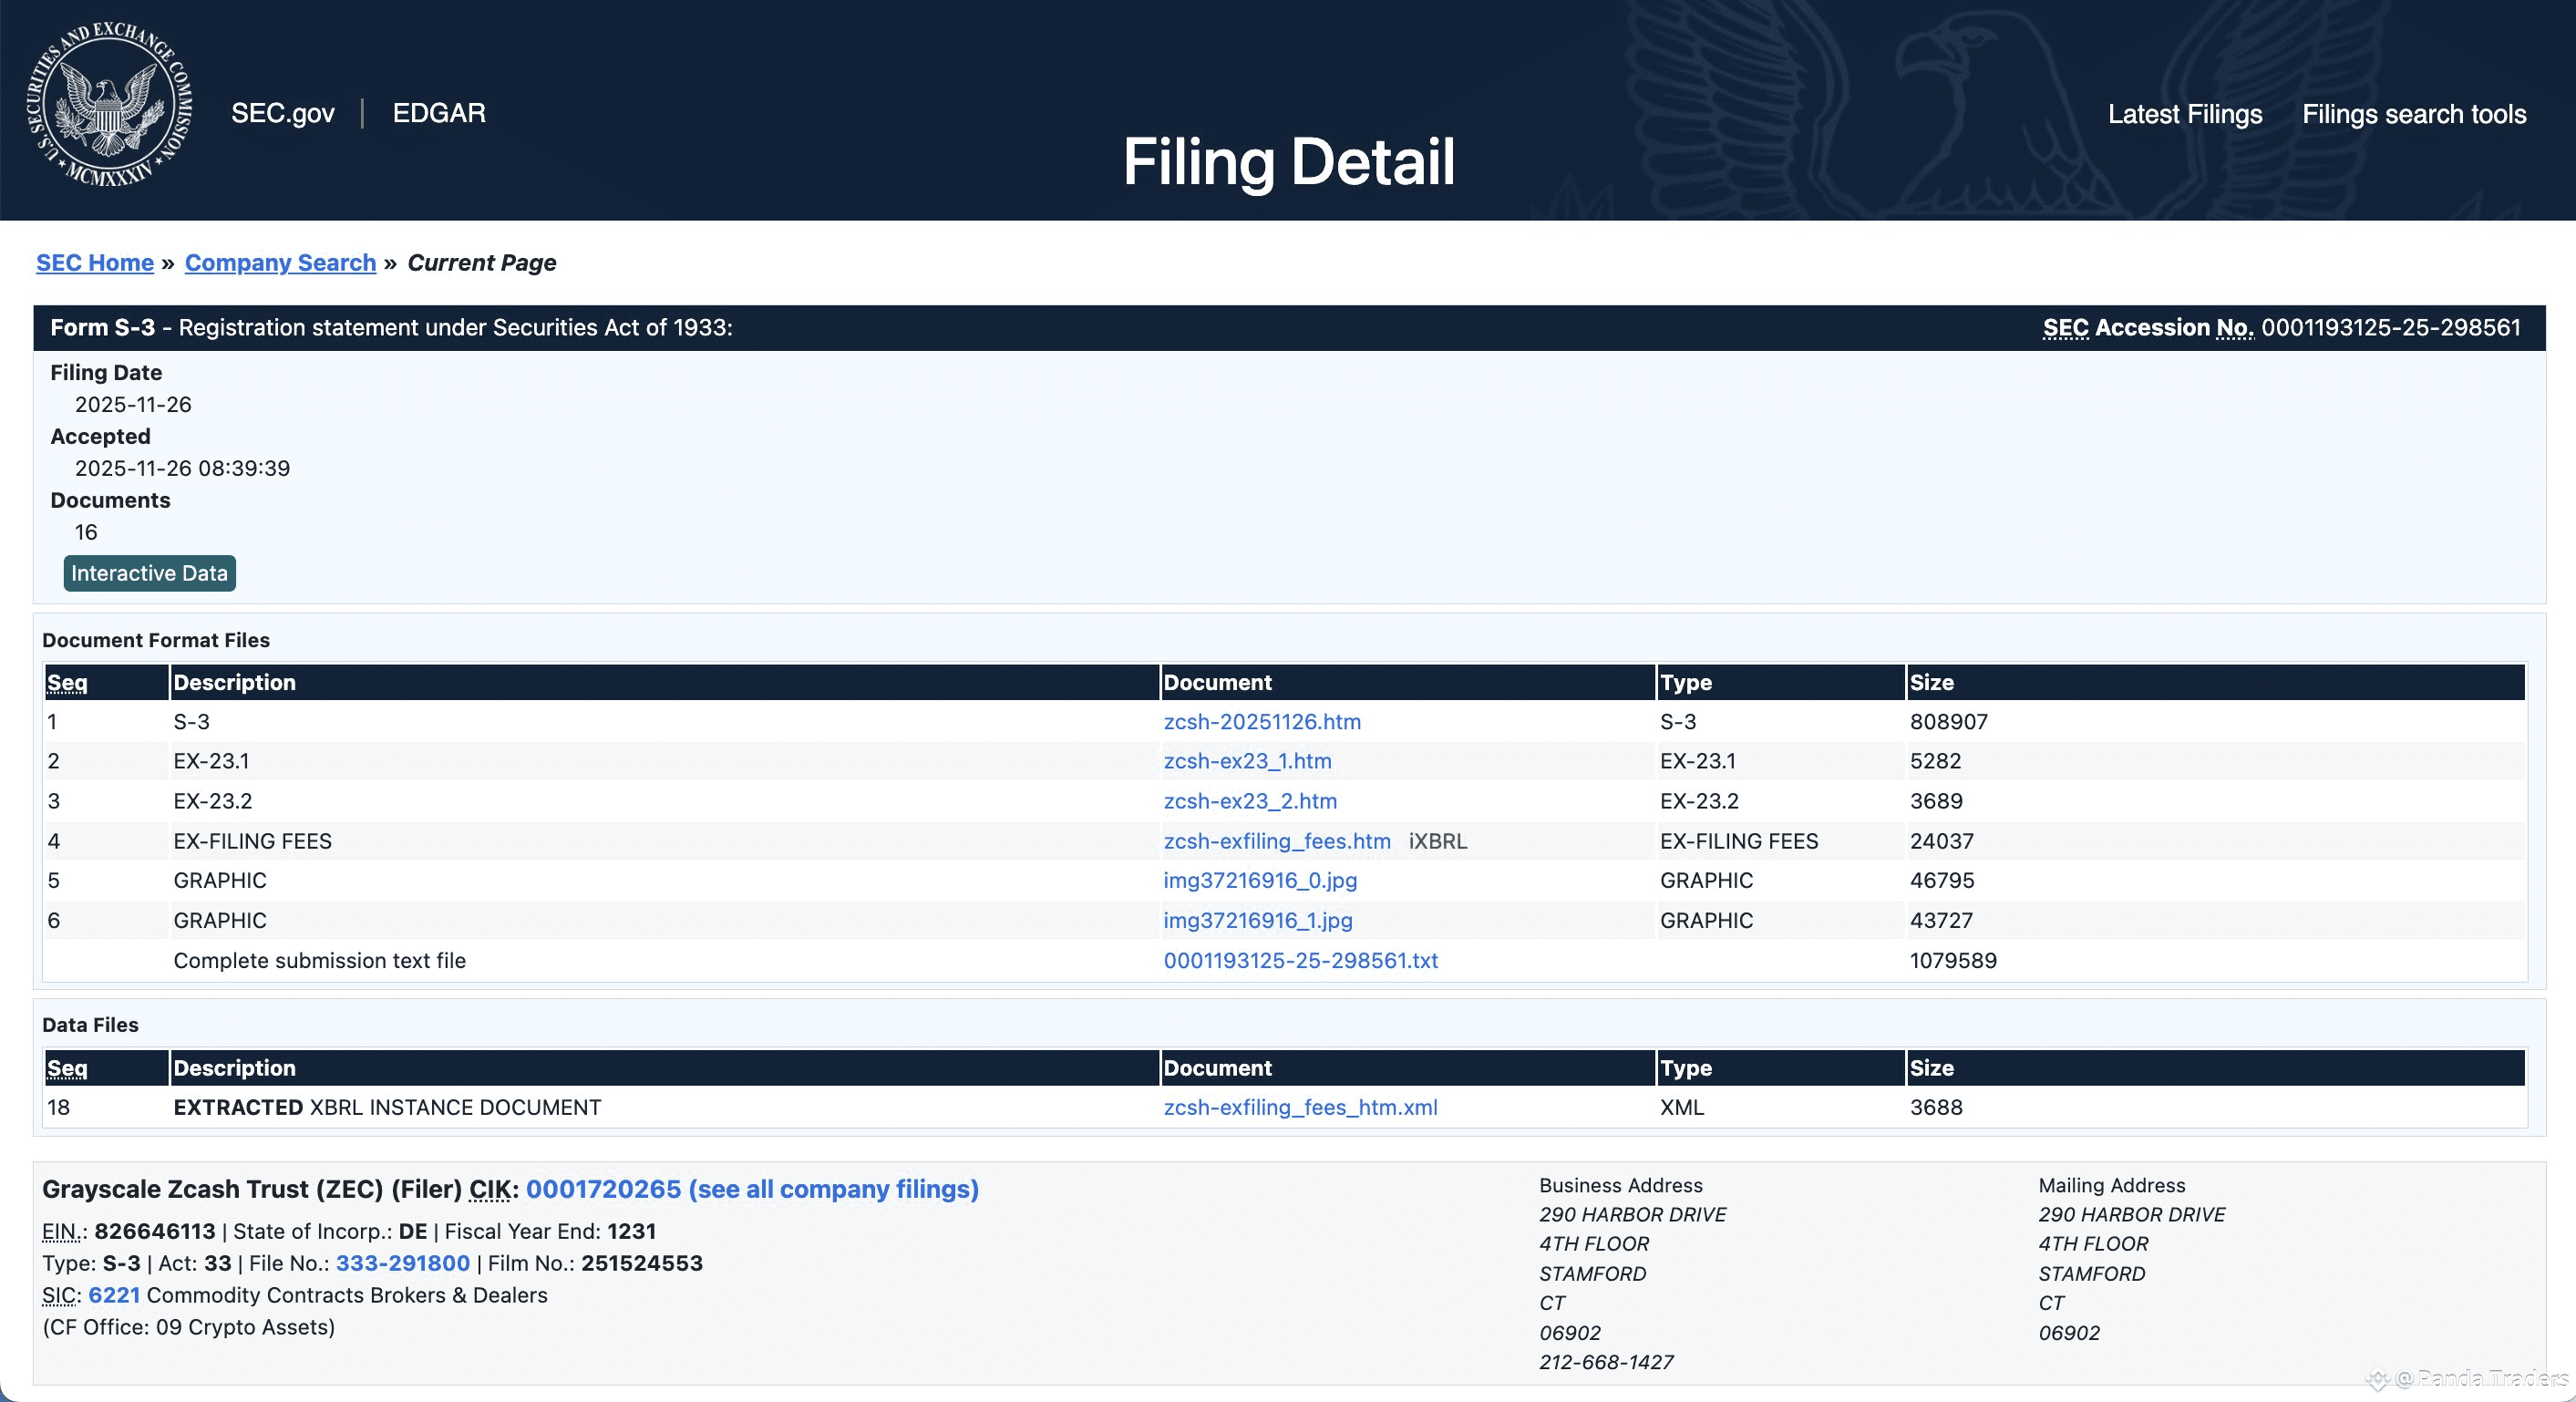Open Latest Filings menu item
Image resolution: width=2576 pixels, height=1402 pixels.
tap(2184, 114)
